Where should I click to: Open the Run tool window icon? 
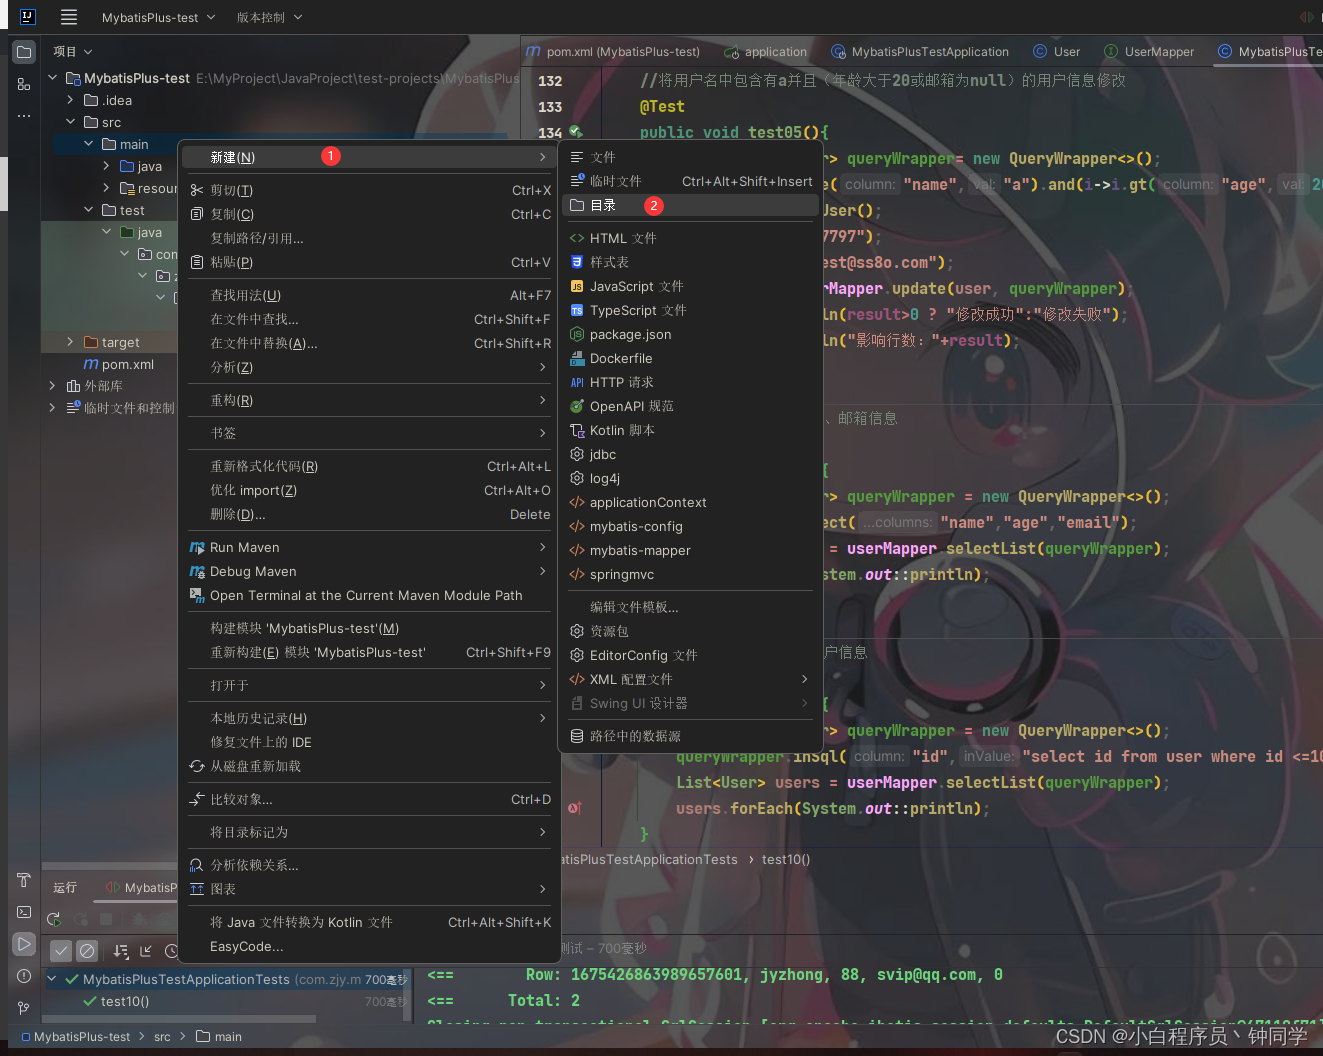click(x=24, y=944)
